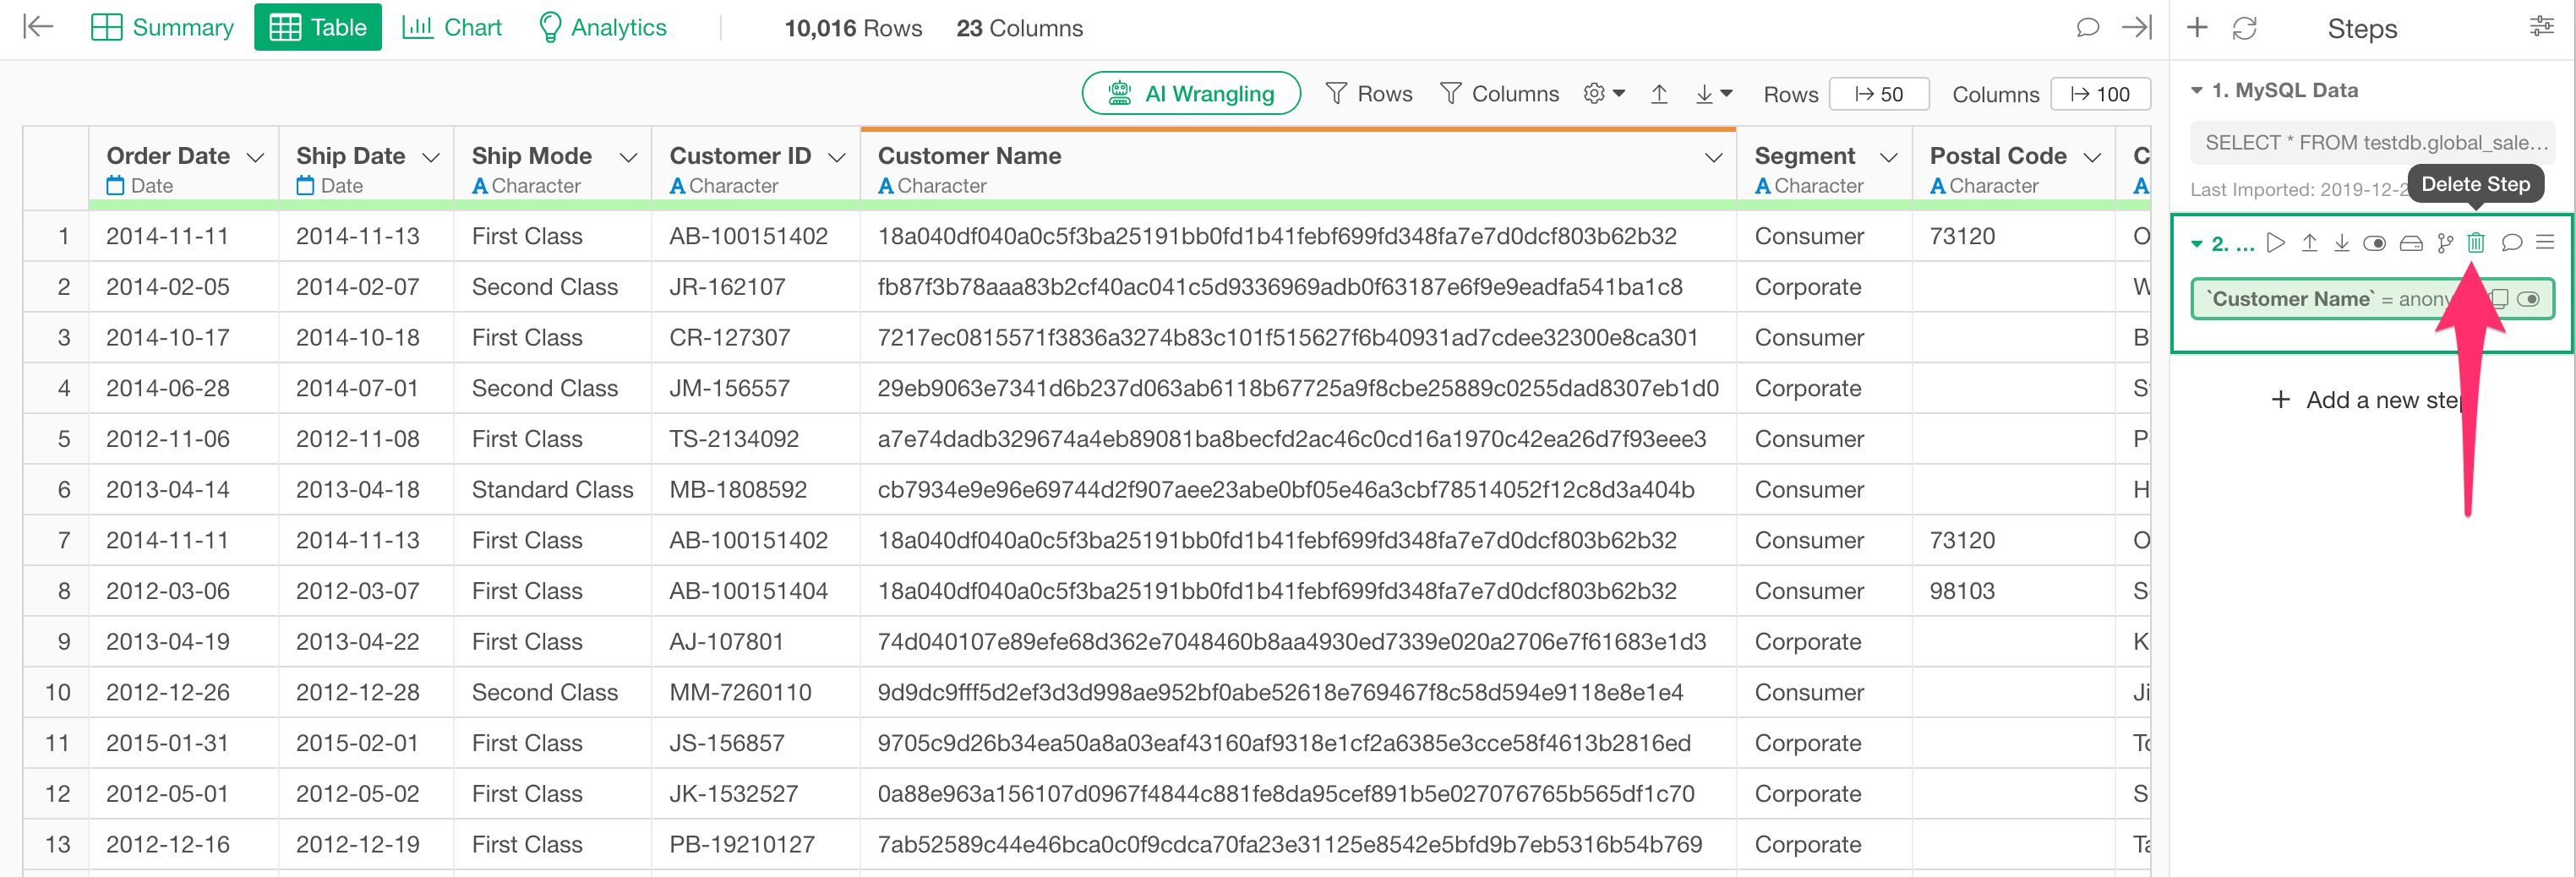Switch to the Chart tab

pyautogui.click(x=452, y=27)
